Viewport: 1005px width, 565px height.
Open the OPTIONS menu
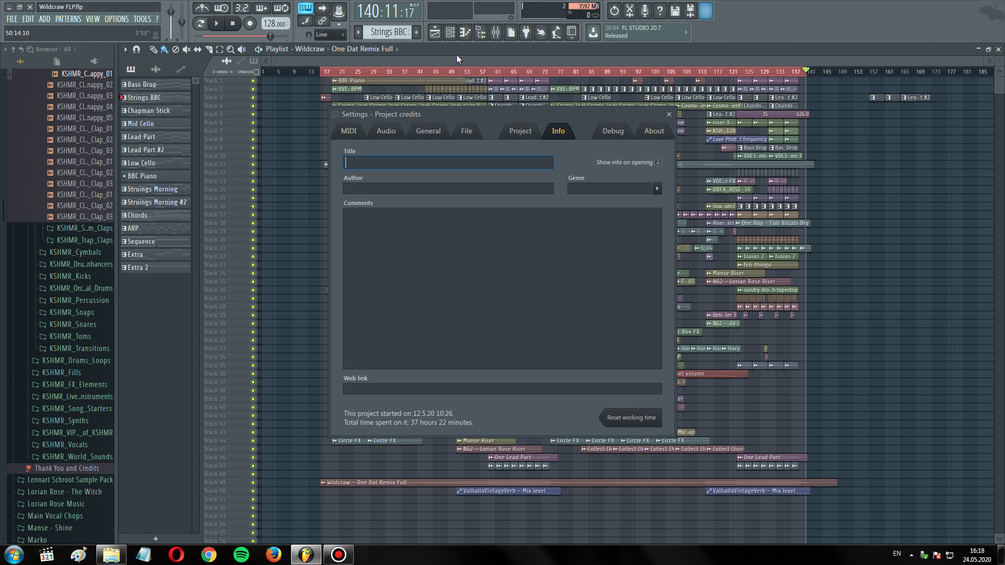(116, 19)
